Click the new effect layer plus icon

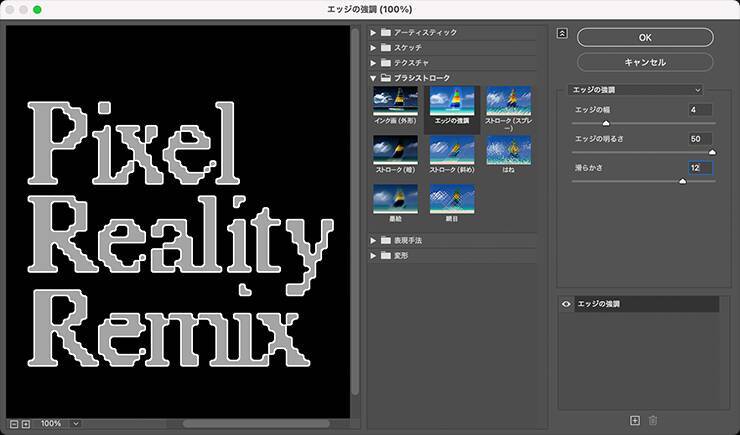pyautogui.click(x=634, y=421)
